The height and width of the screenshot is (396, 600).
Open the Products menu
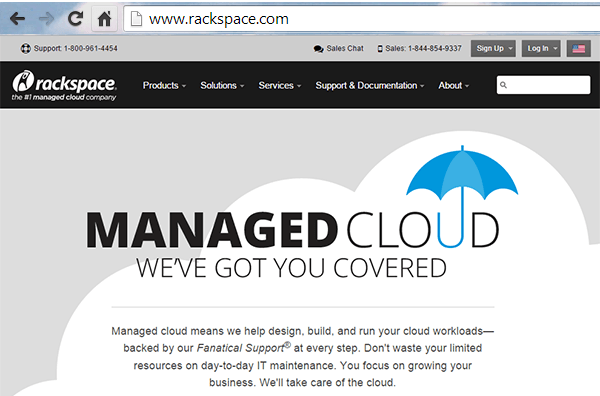[164, 85]
